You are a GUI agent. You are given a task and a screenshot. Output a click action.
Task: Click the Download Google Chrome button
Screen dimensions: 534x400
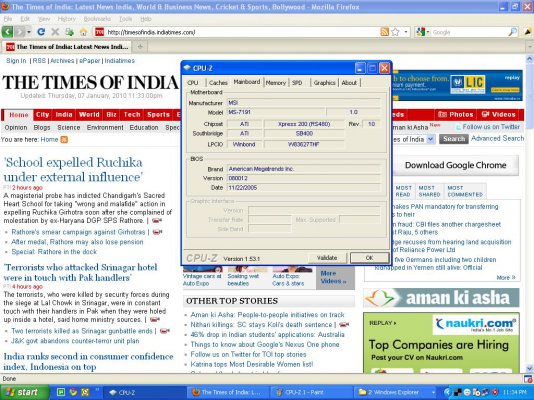pyautogui.click(x=455, y=165)
